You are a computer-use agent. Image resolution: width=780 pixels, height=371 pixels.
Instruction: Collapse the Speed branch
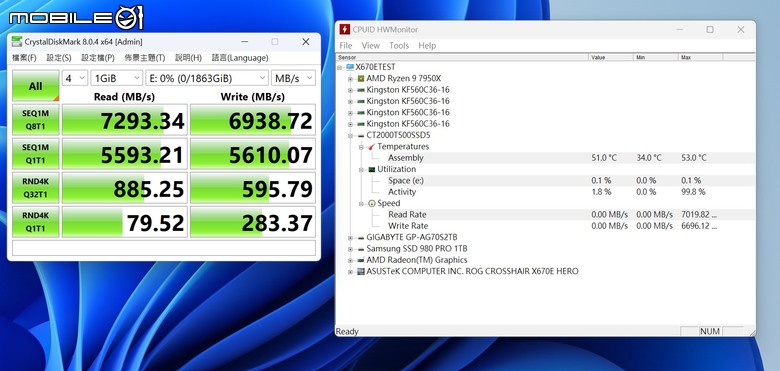coord(362,203)
